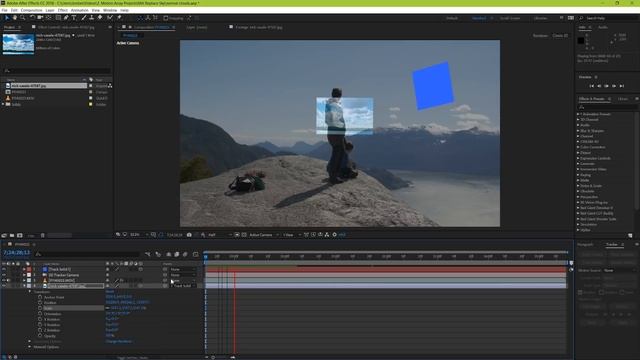Select the Puppet Pin tool
The image size is (640, 360).
119,18
